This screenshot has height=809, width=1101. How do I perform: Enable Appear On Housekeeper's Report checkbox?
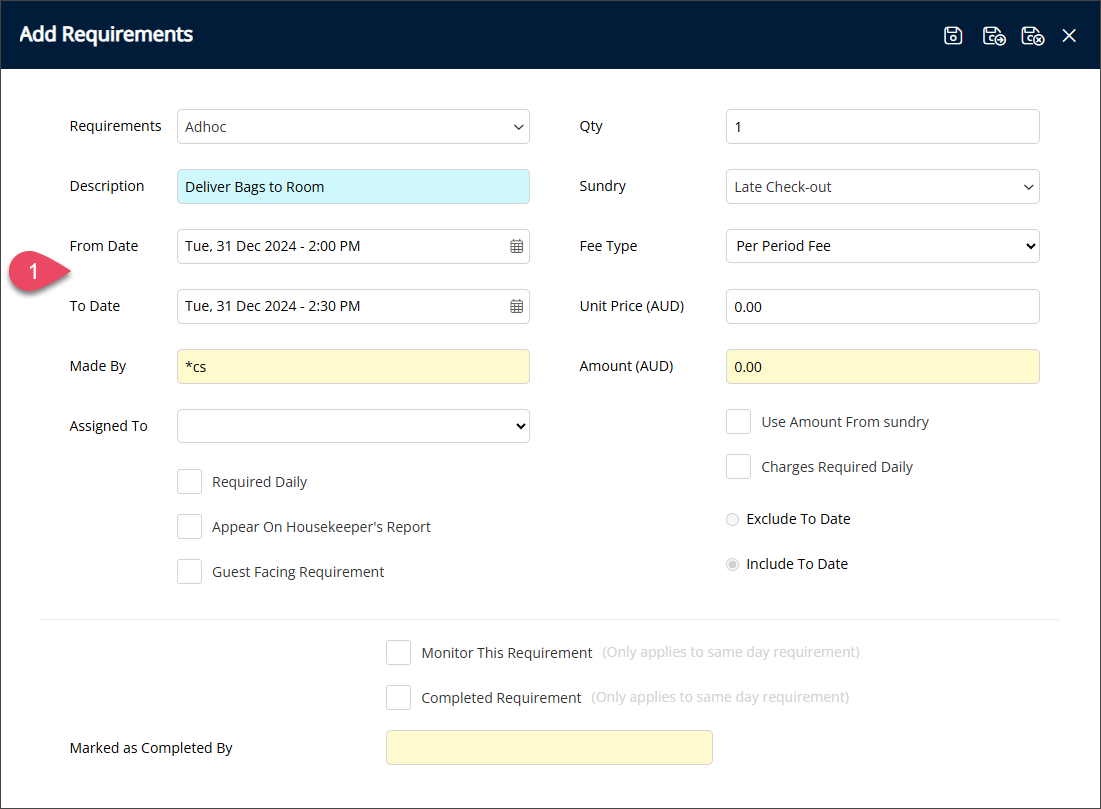click(190, 527)
